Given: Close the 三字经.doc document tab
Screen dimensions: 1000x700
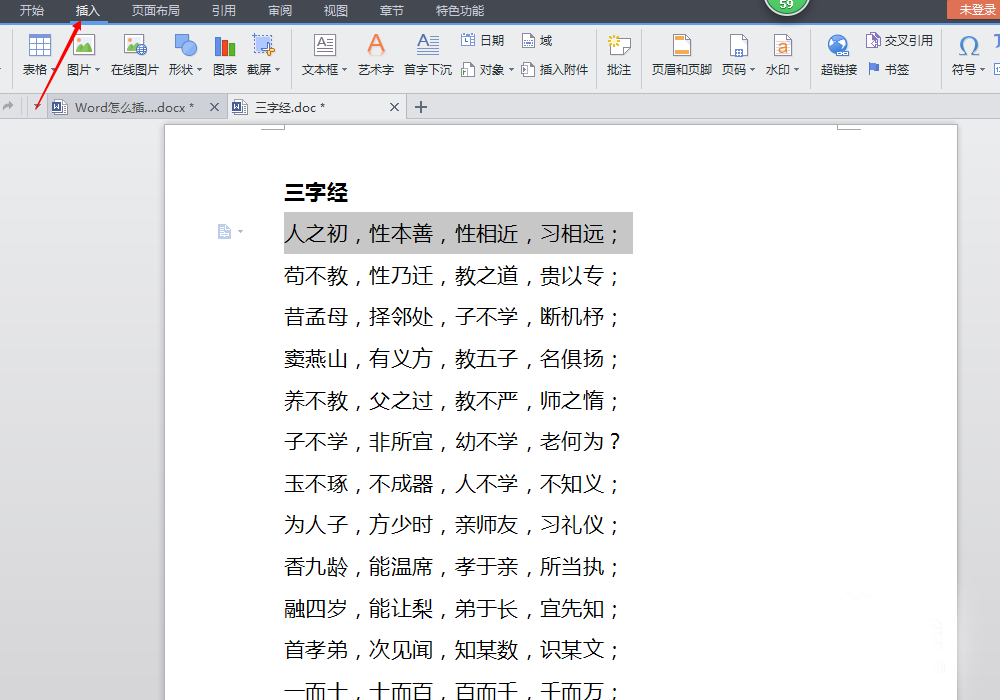Looking at the screenshot, I should (395, 107).
